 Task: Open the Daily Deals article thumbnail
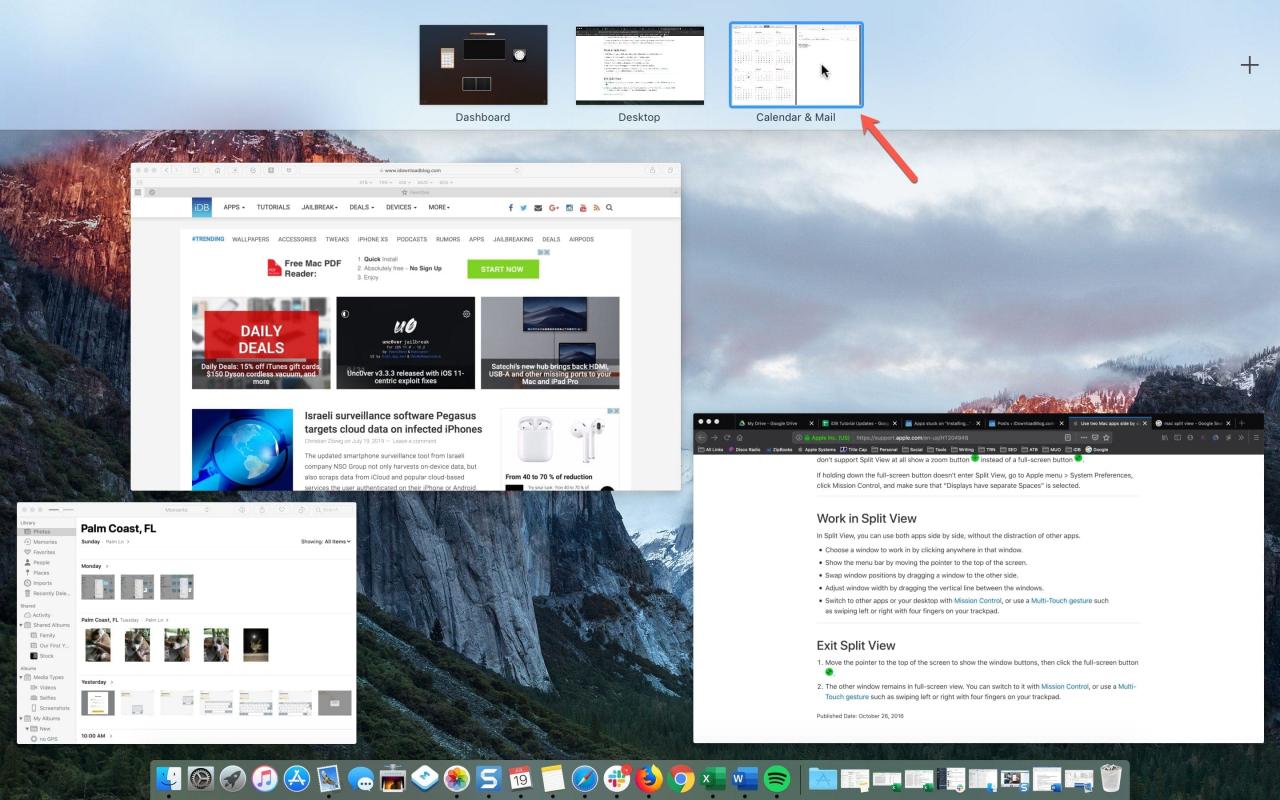[x=261, y=342]
